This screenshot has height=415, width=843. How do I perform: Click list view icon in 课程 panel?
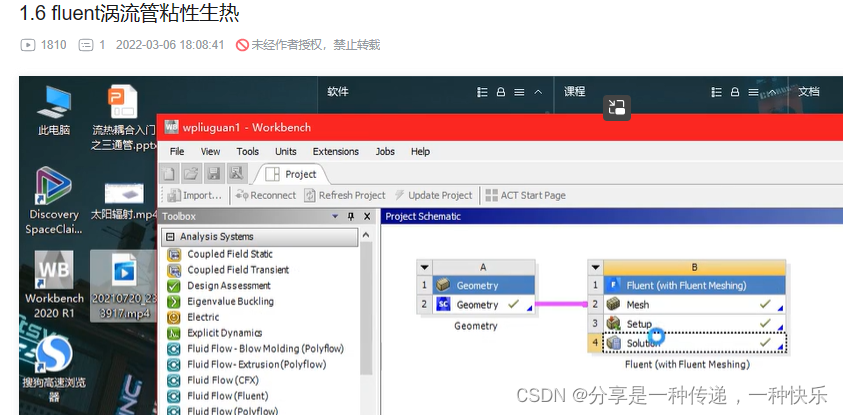pos(716,92)
